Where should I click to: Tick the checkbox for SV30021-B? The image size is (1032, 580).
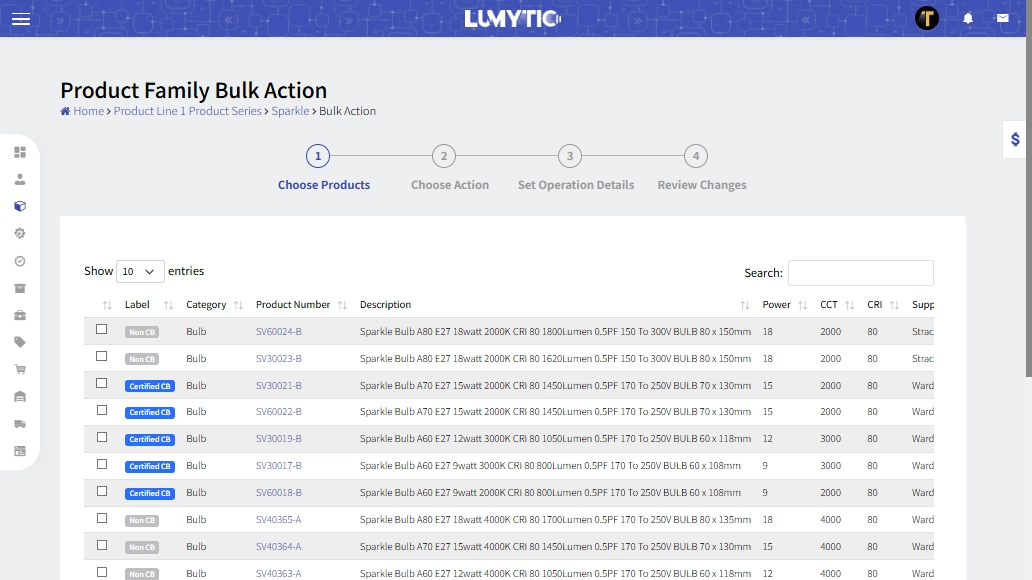(101, 383)
